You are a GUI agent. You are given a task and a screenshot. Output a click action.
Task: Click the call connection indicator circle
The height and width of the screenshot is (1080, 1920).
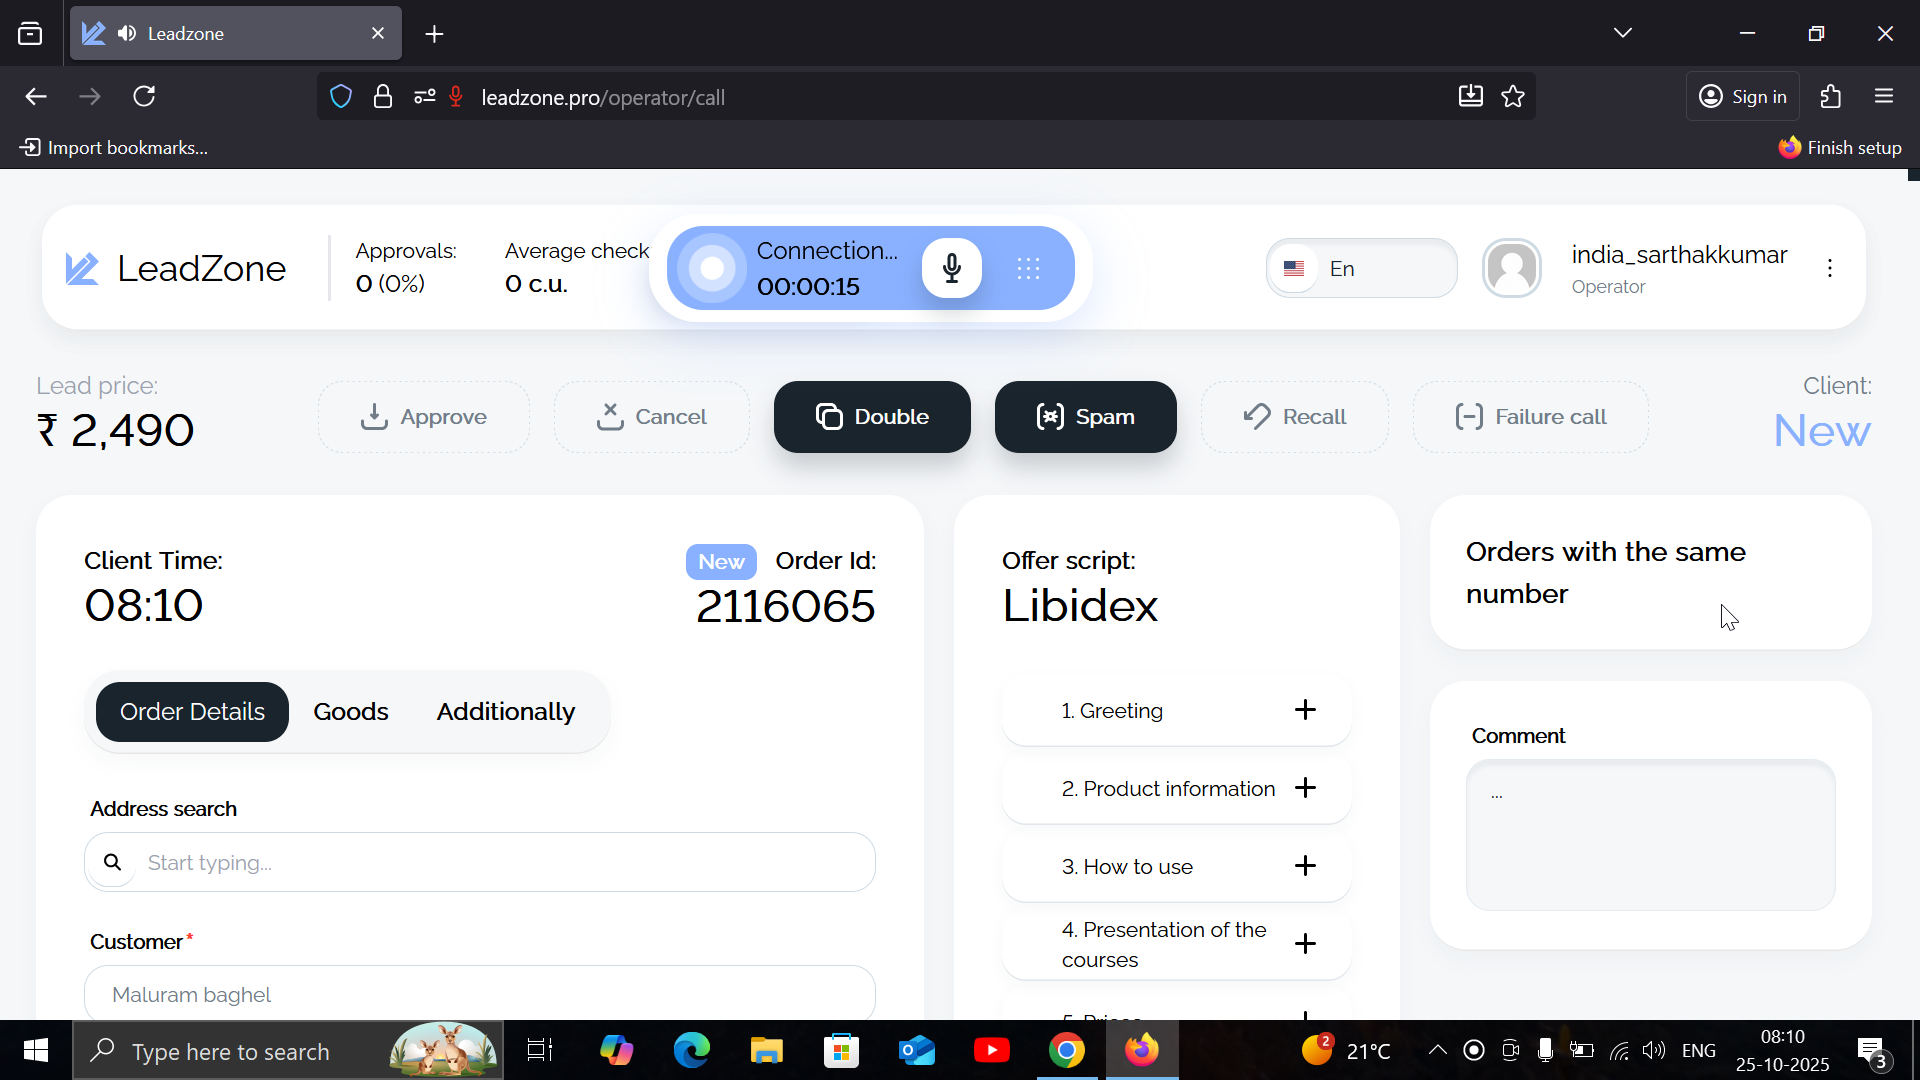[x=712, y=268]
